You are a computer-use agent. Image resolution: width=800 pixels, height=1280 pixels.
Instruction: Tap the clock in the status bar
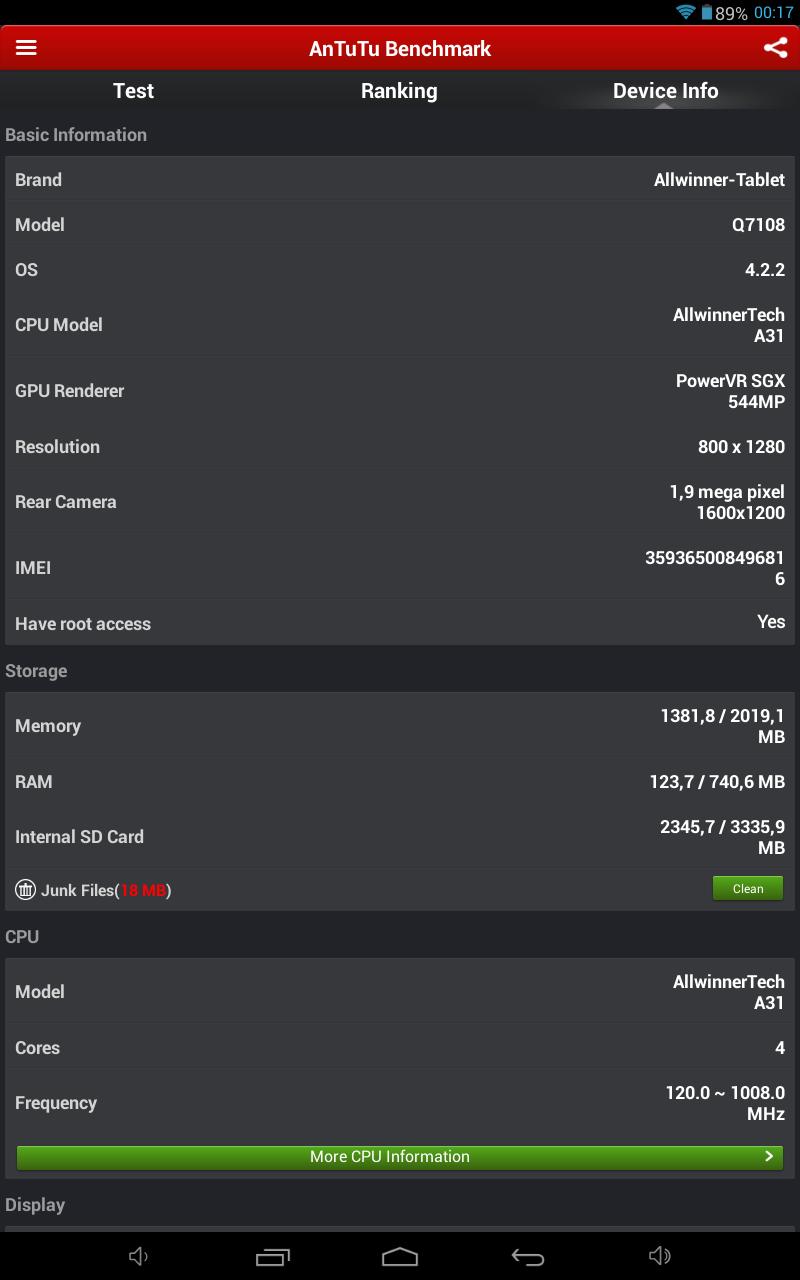point(774,13)
